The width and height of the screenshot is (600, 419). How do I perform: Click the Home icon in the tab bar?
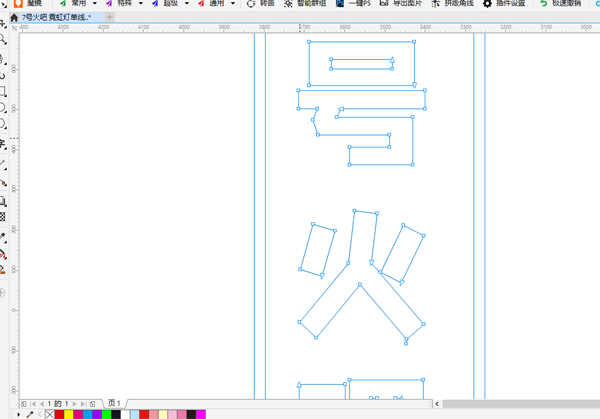click(14, 18)
